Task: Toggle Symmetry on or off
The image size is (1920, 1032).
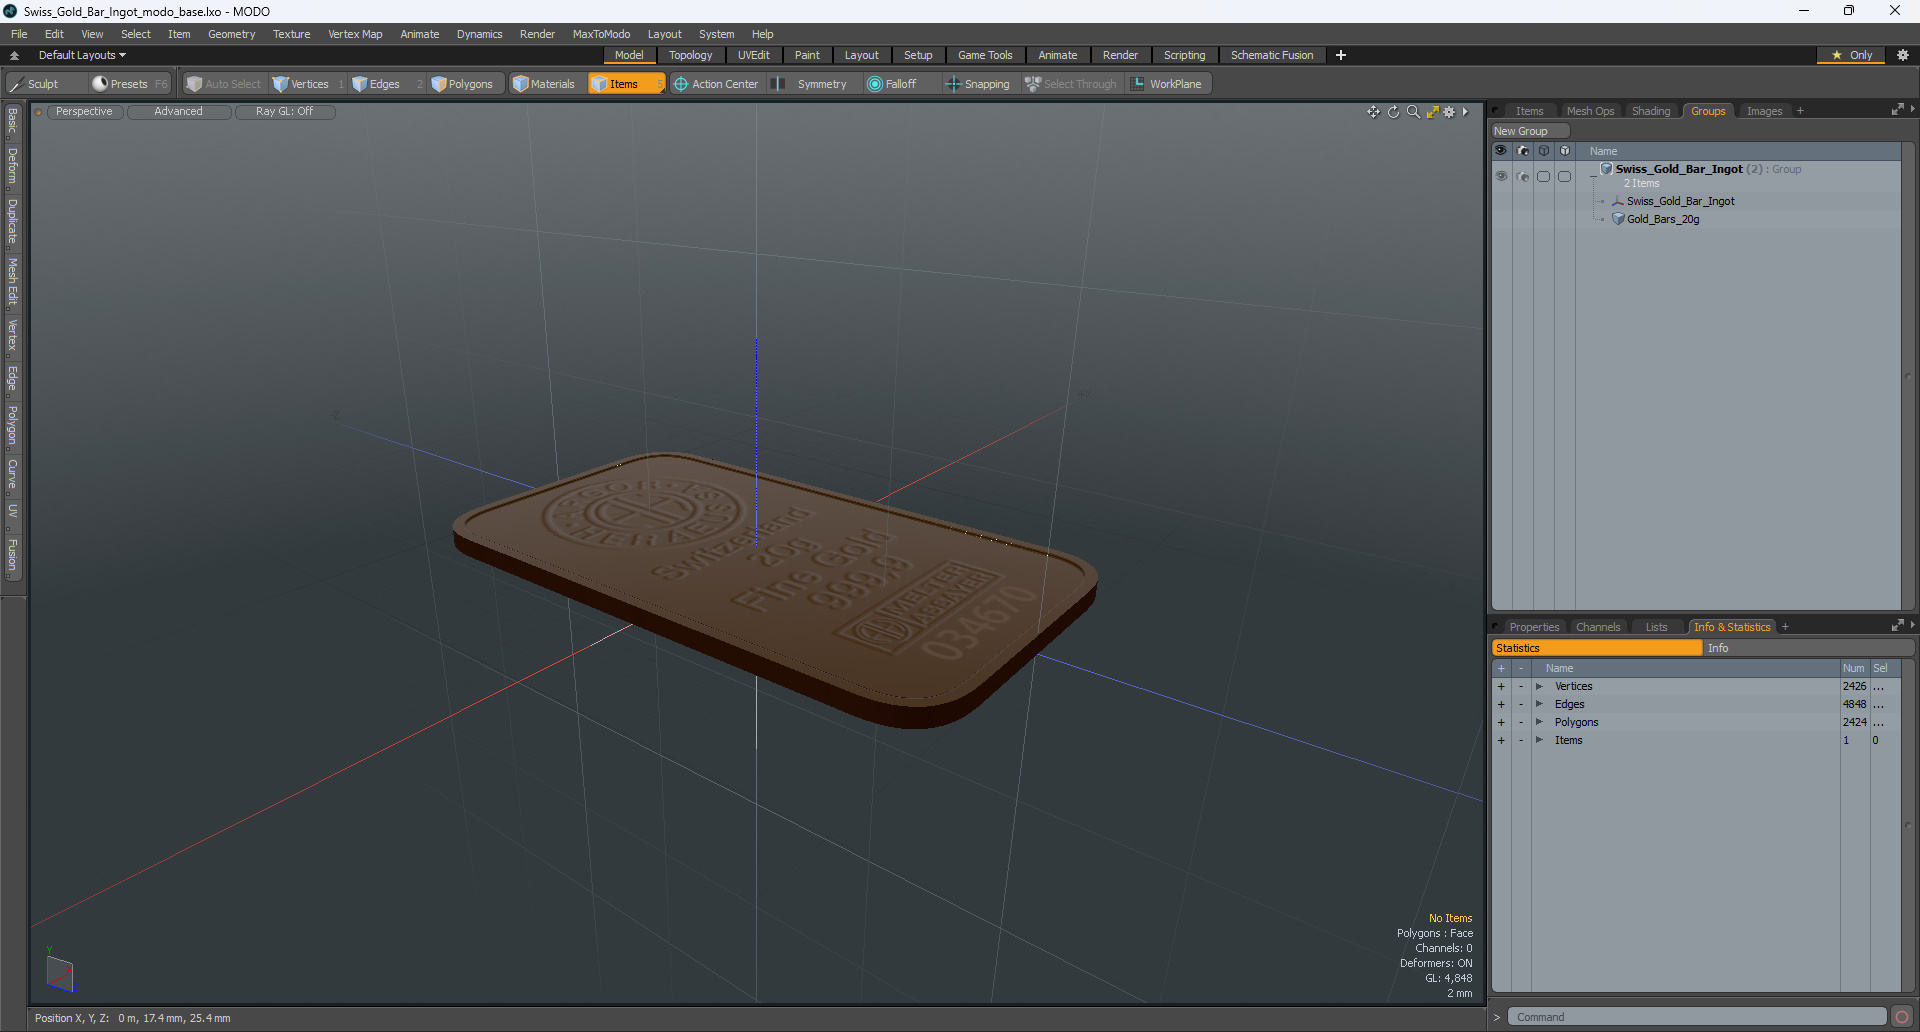Action: (x=811, y=84)
